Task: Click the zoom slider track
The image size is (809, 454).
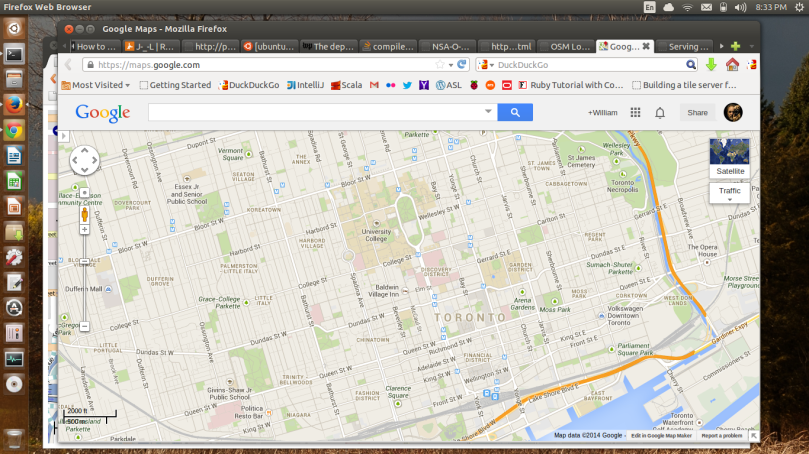Action: pyautogui.click(x=85, y=279)
